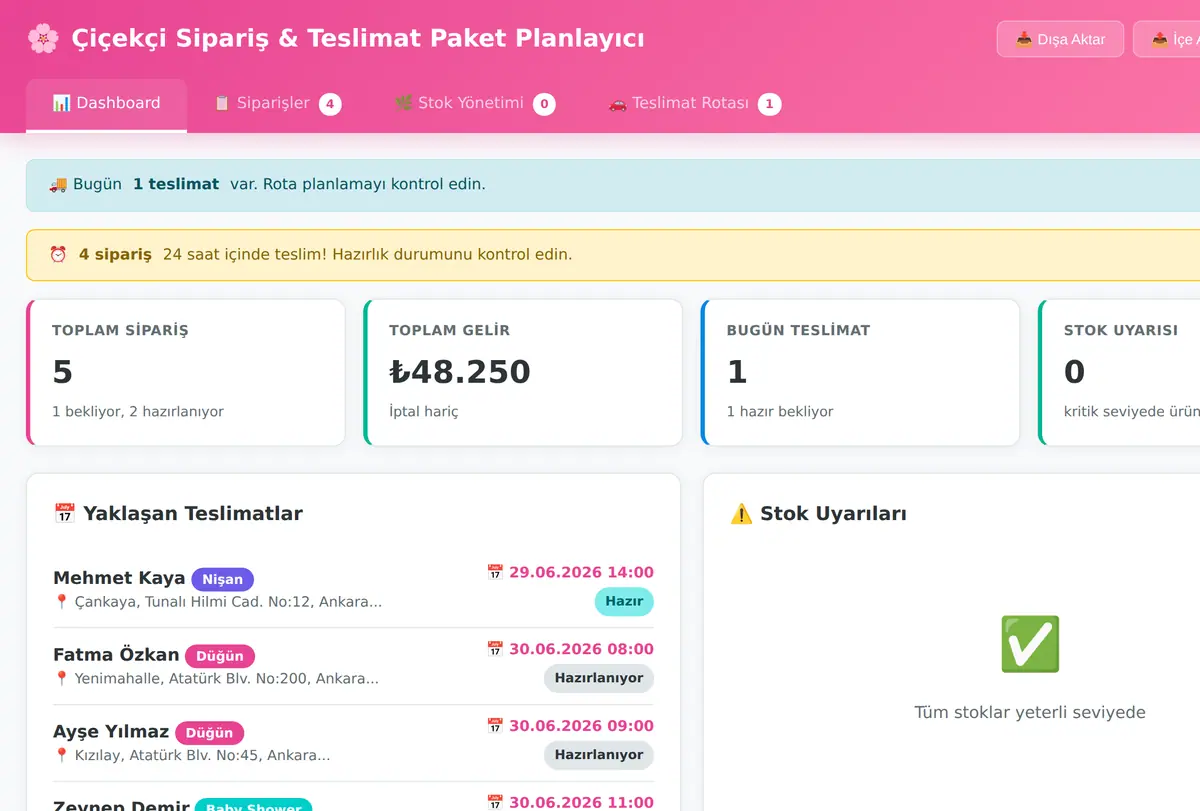Click the Düğün tag on Fatma Özkan
This screenshot has height=811, width=1200.
pyautogui.click(x=220, y=656)
